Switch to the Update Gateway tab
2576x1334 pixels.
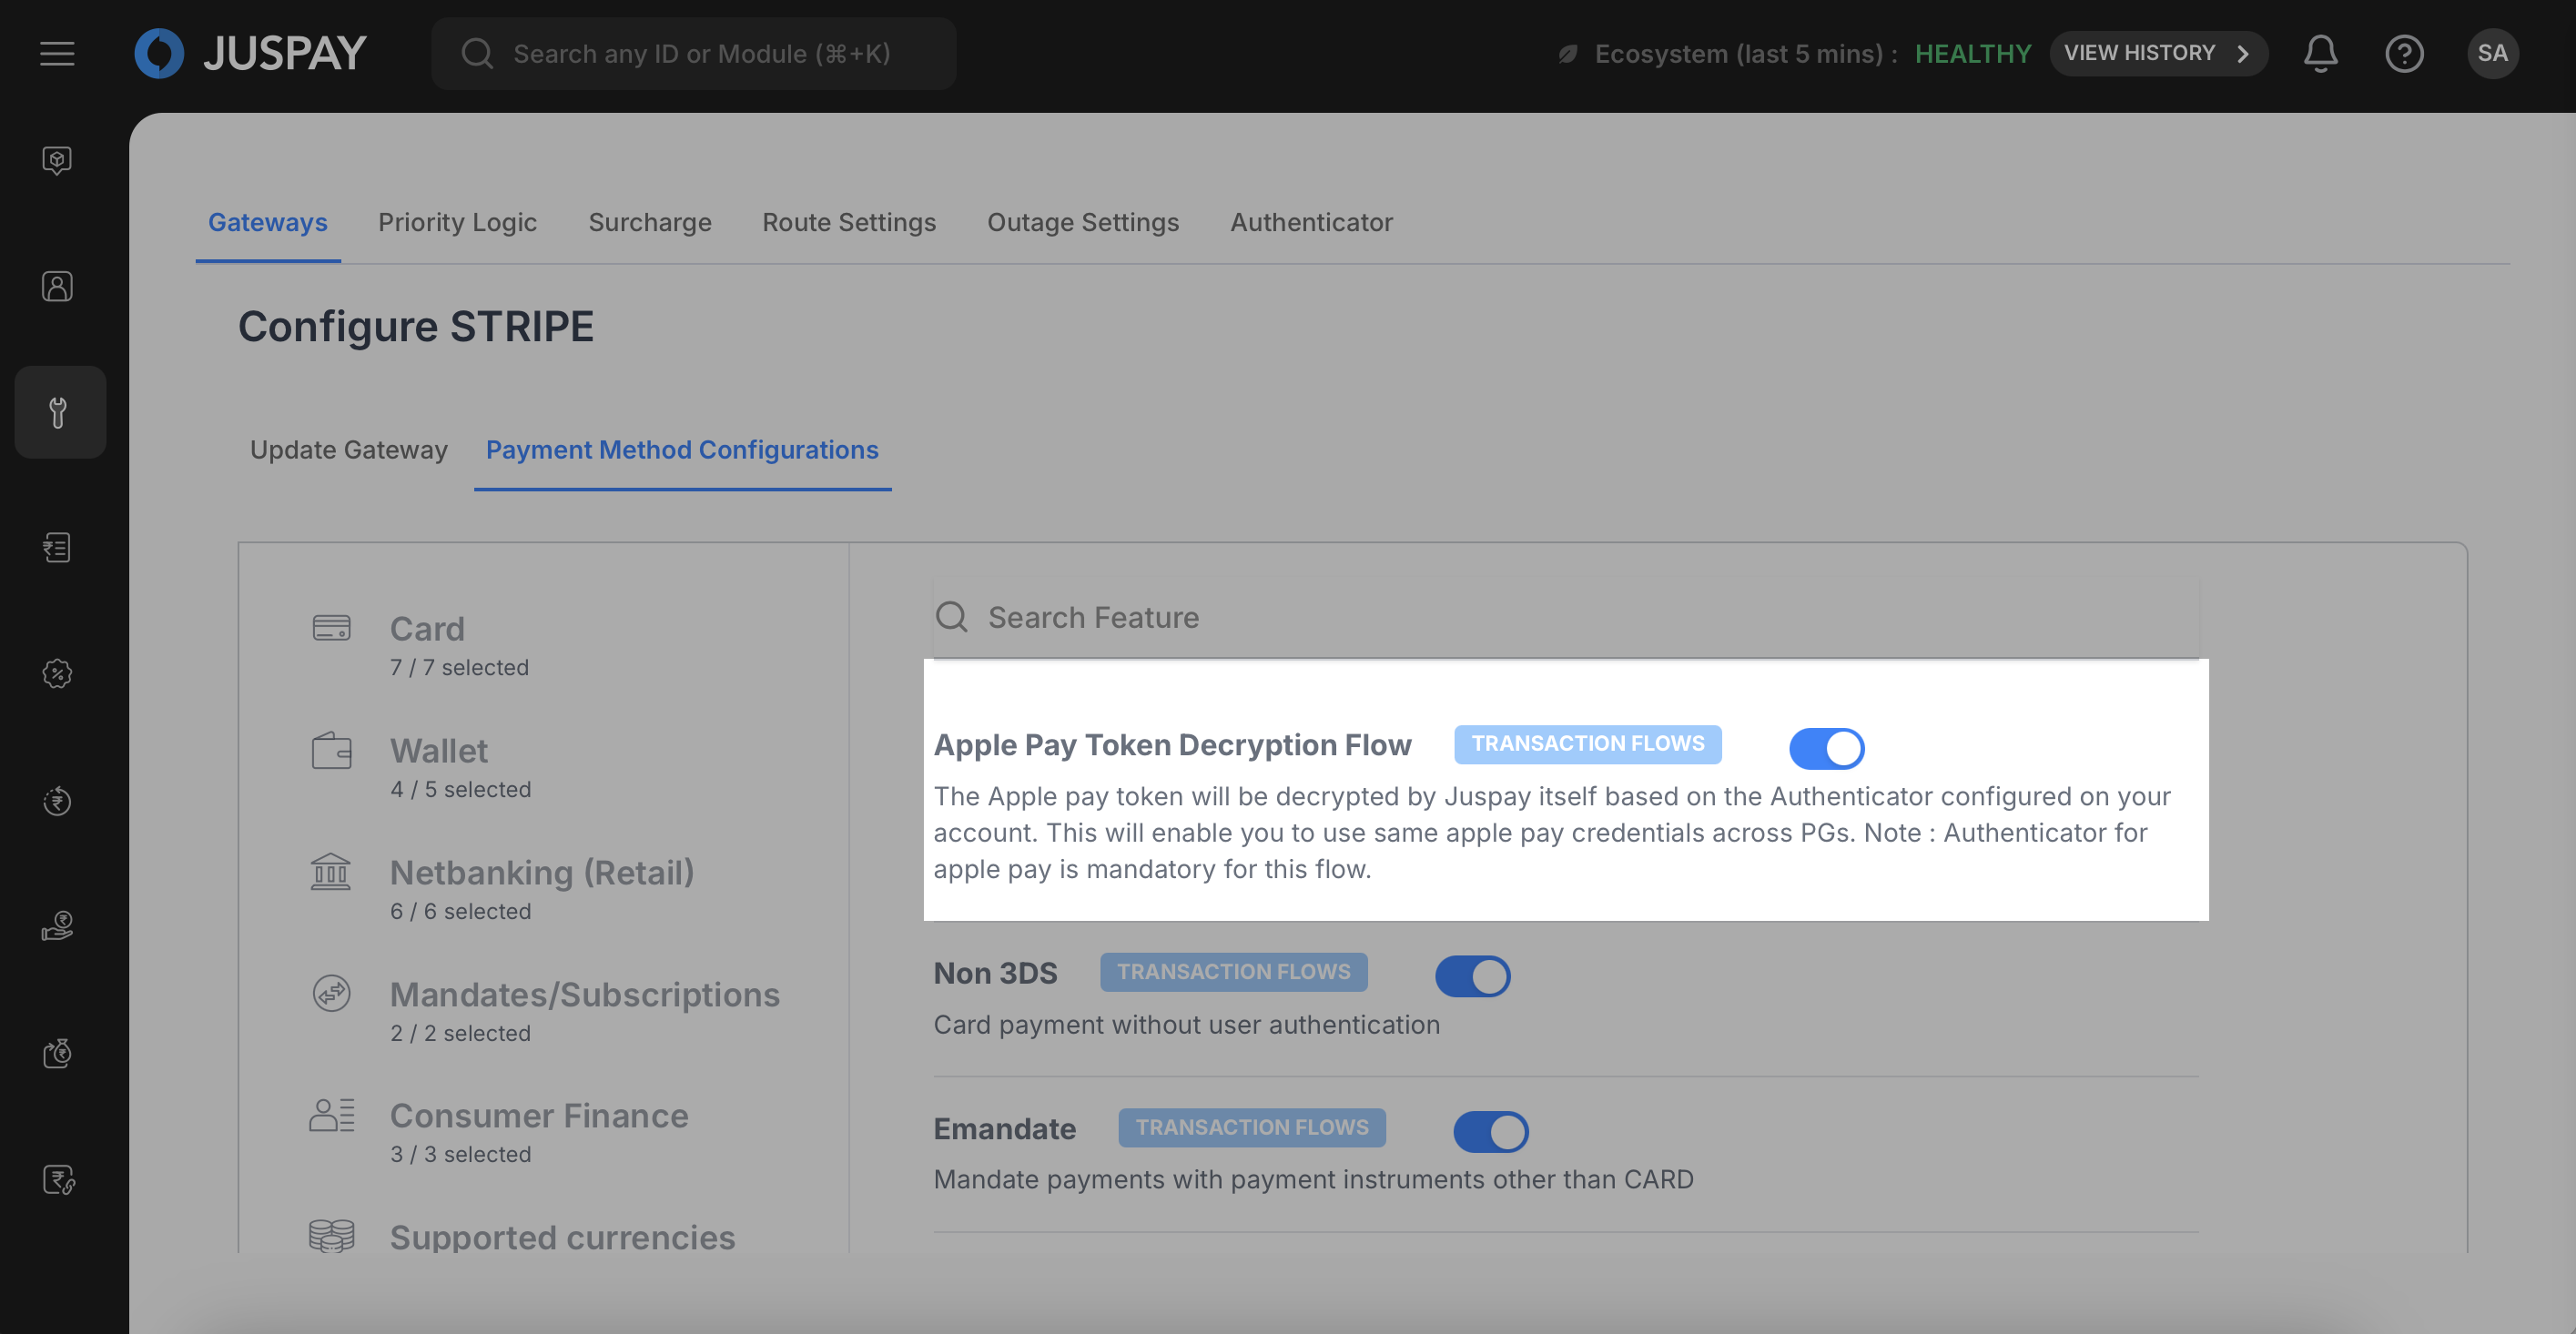pyautogui.click(x=348, y=450)
